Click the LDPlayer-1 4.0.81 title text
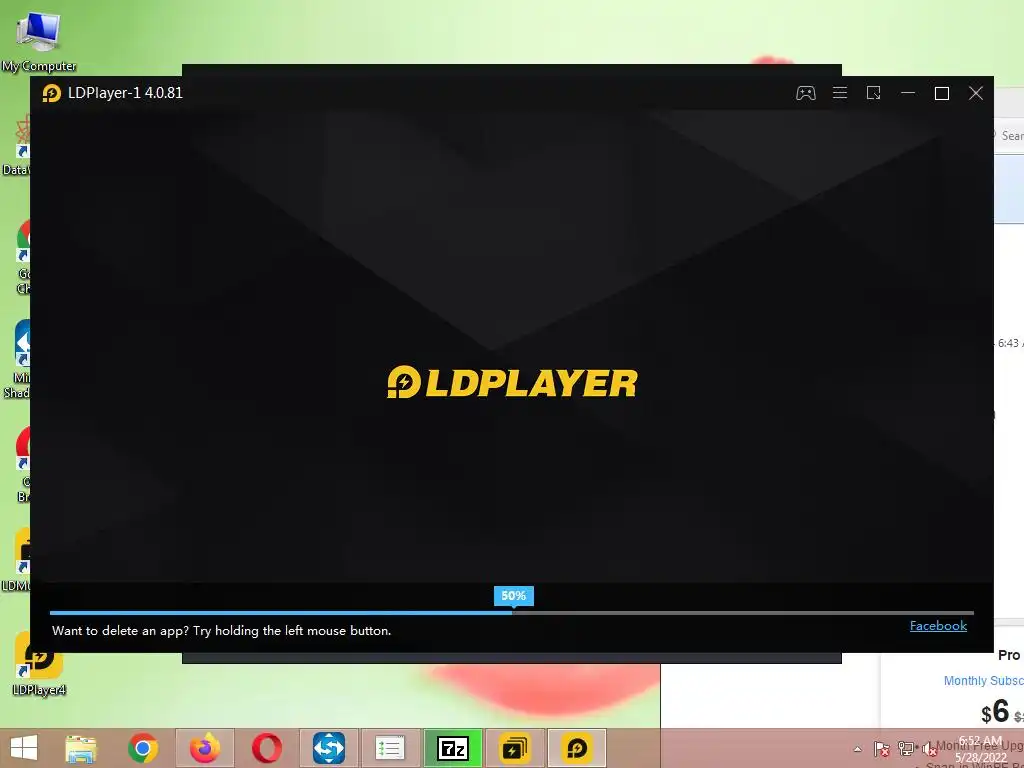Image resolution: width=1024 pixels, height=768 pixels. tap(125, 93)
